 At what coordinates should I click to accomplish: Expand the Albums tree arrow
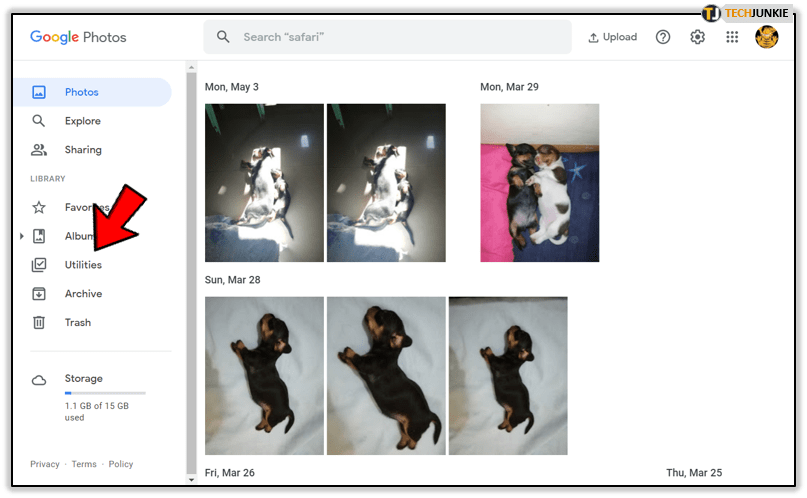point(22,237)
